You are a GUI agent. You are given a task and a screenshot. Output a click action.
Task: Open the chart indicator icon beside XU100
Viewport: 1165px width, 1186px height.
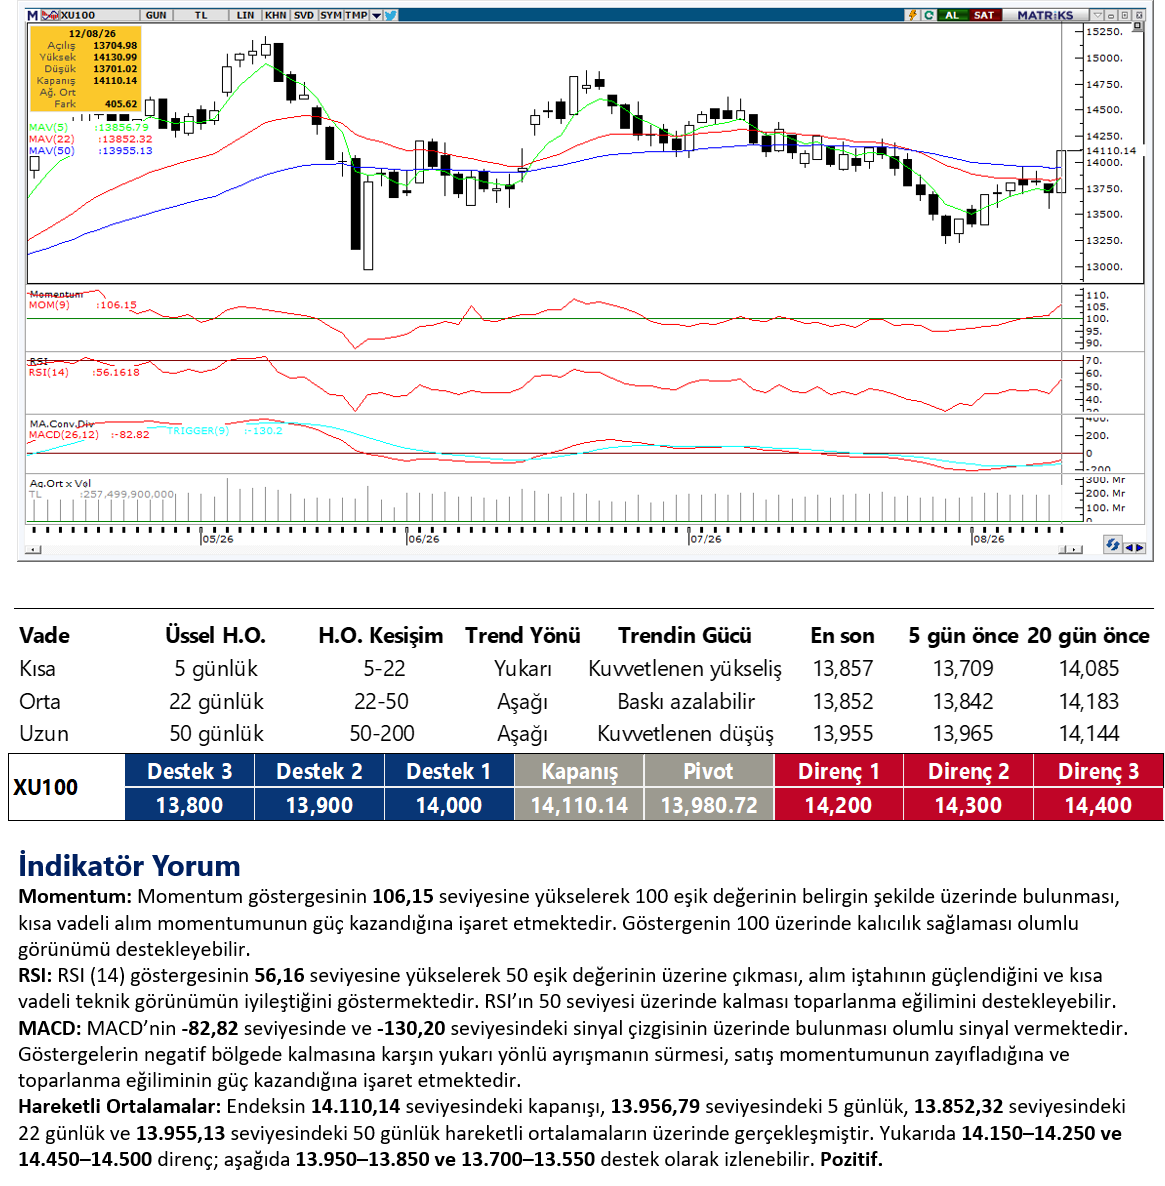[x=49, y=15]
